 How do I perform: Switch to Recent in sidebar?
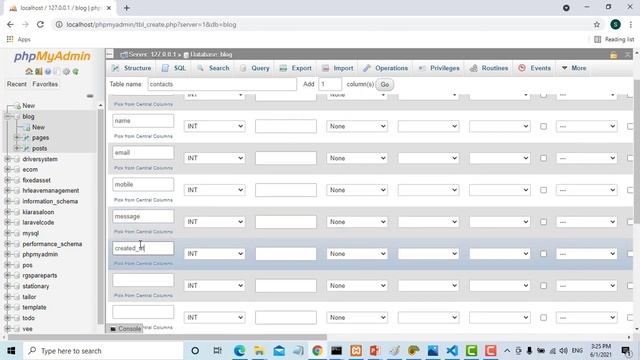[x=17, y=84]
